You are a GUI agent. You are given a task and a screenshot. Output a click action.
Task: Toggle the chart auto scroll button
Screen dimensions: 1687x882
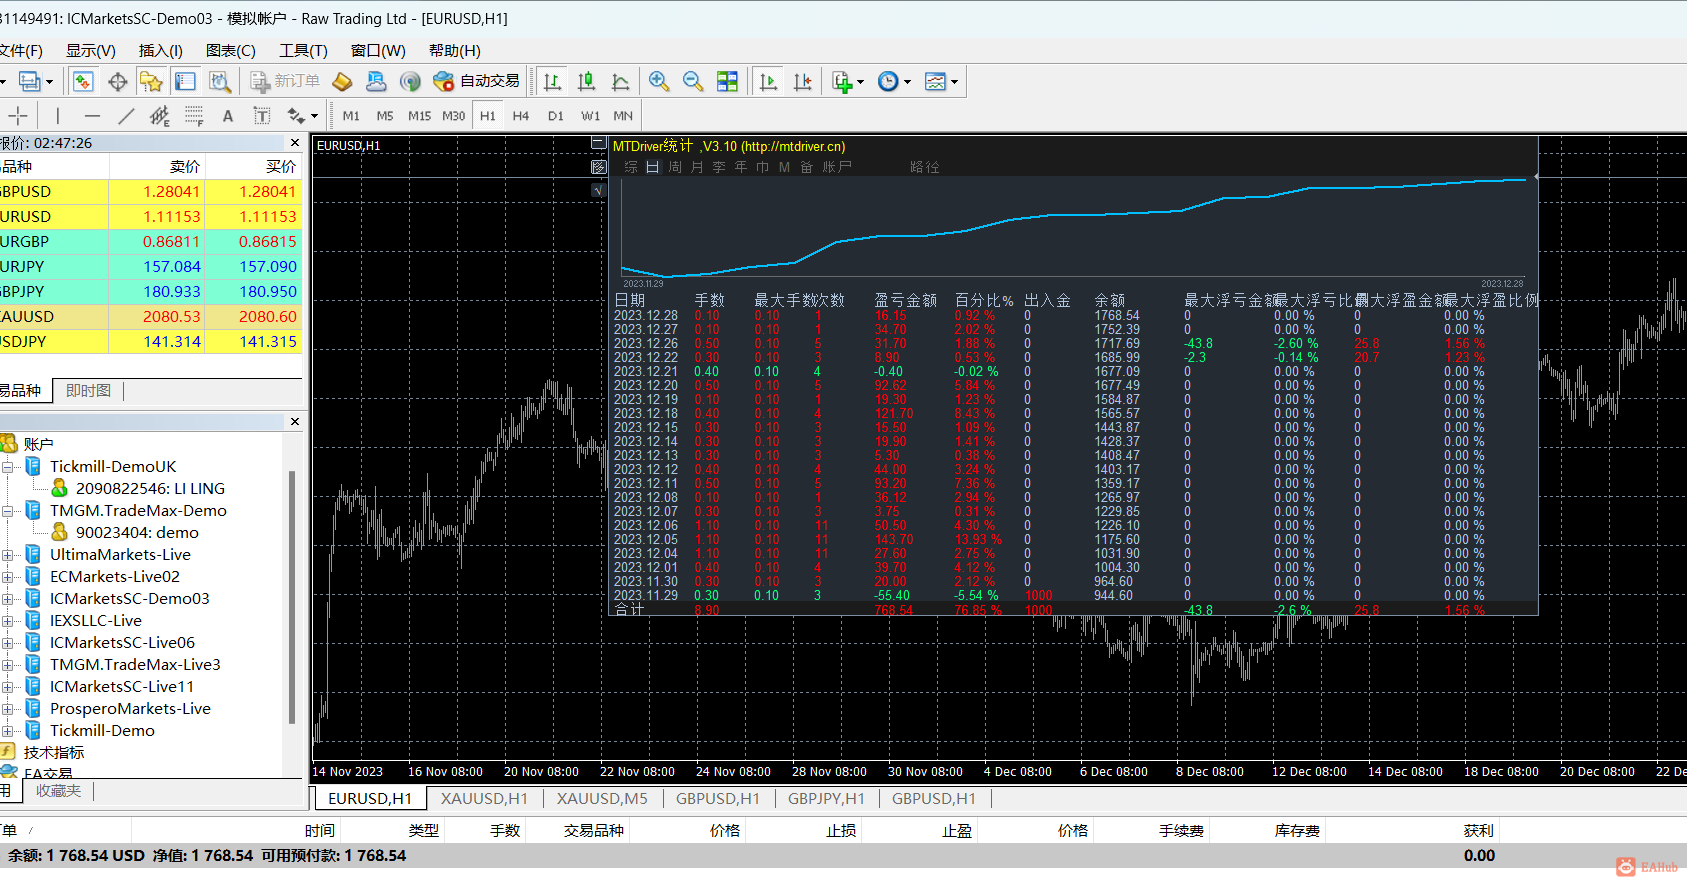[x=768, y=82]
